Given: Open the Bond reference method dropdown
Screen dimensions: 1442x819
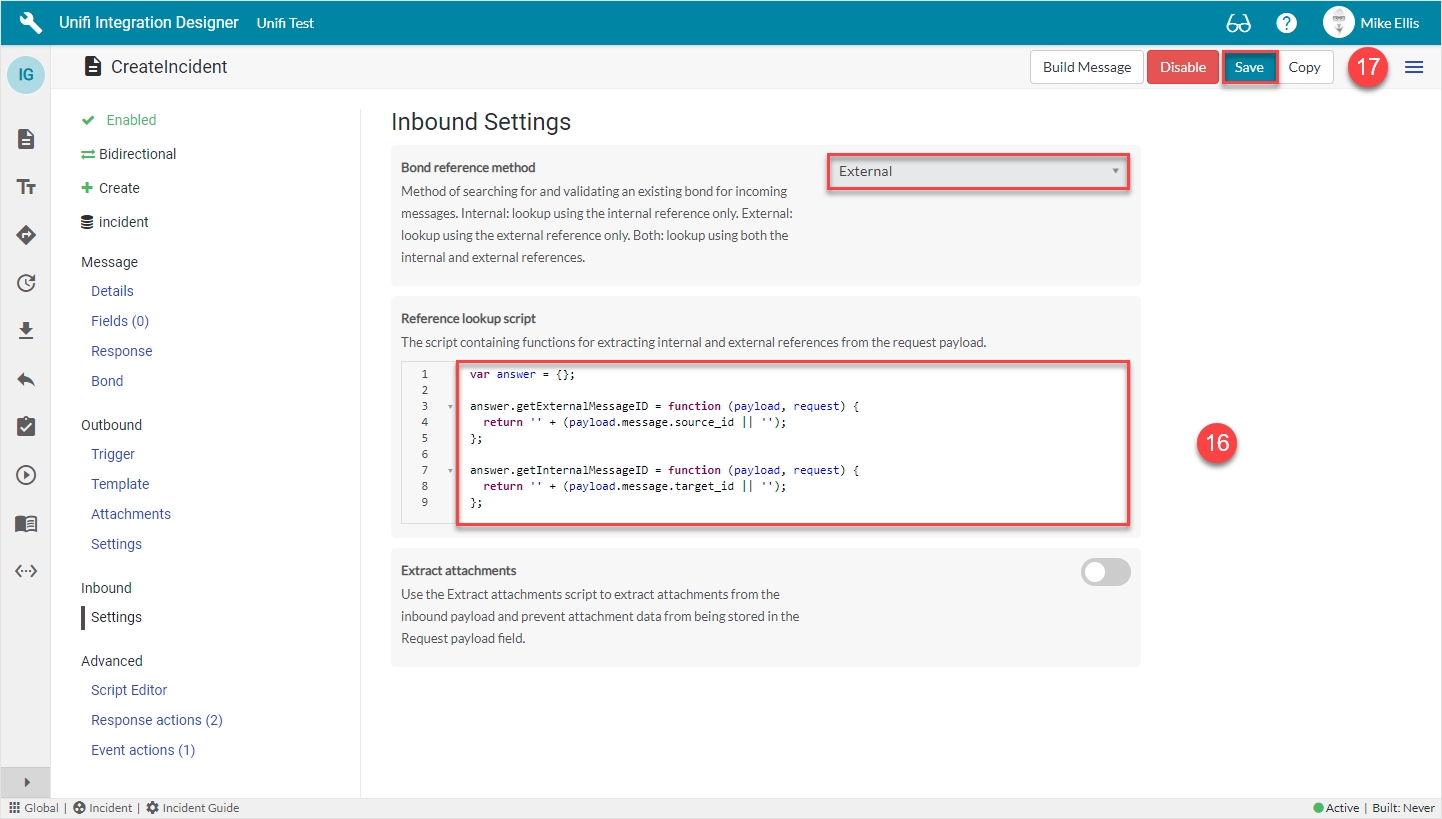Looking at the screenshot, I should 978,171.
